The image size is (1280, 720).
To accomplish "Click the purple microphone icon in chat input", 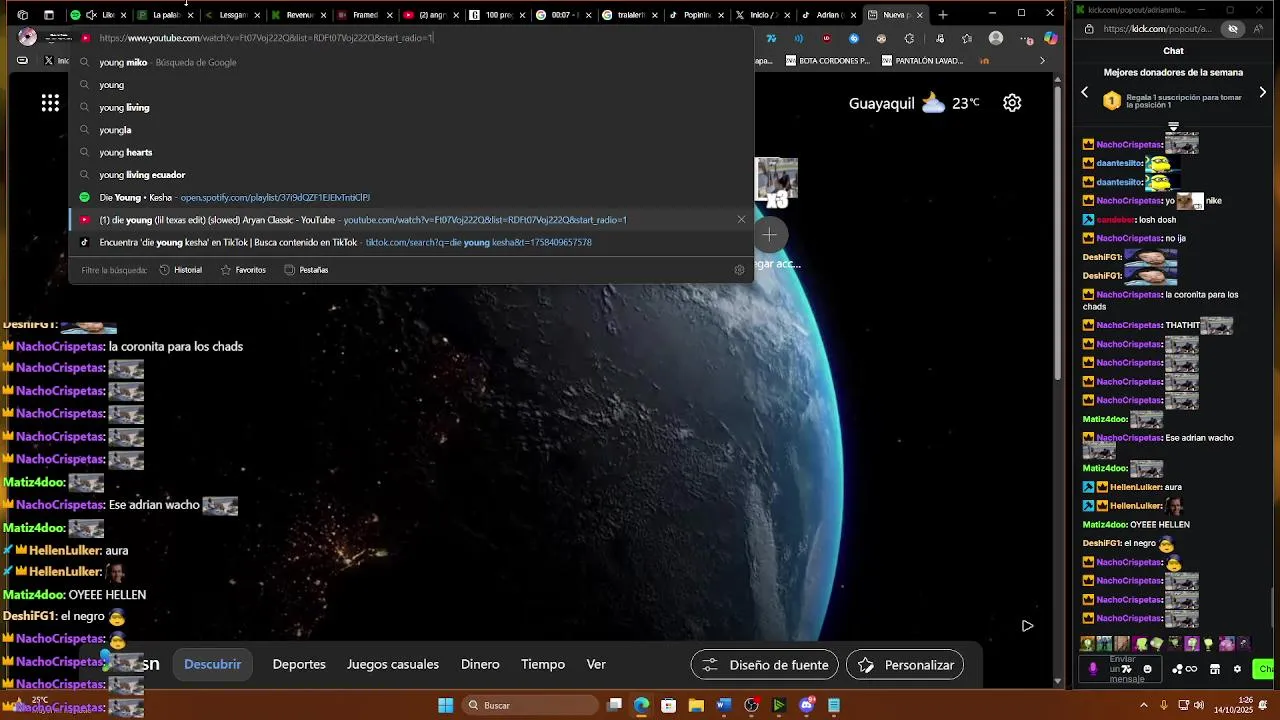I will tap(1092, 669).
